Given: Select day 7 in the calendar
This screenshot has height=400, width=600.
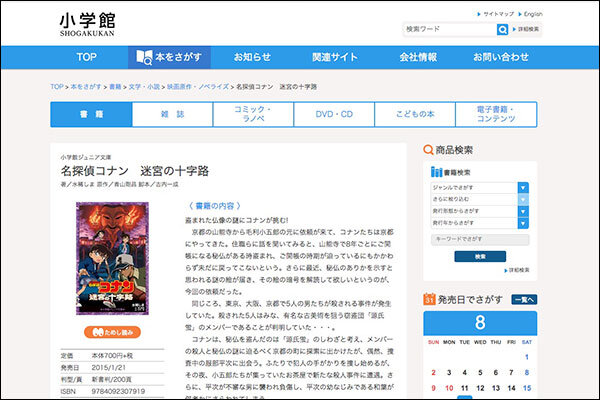Looking at the screenshot, I should pos(511,372).
